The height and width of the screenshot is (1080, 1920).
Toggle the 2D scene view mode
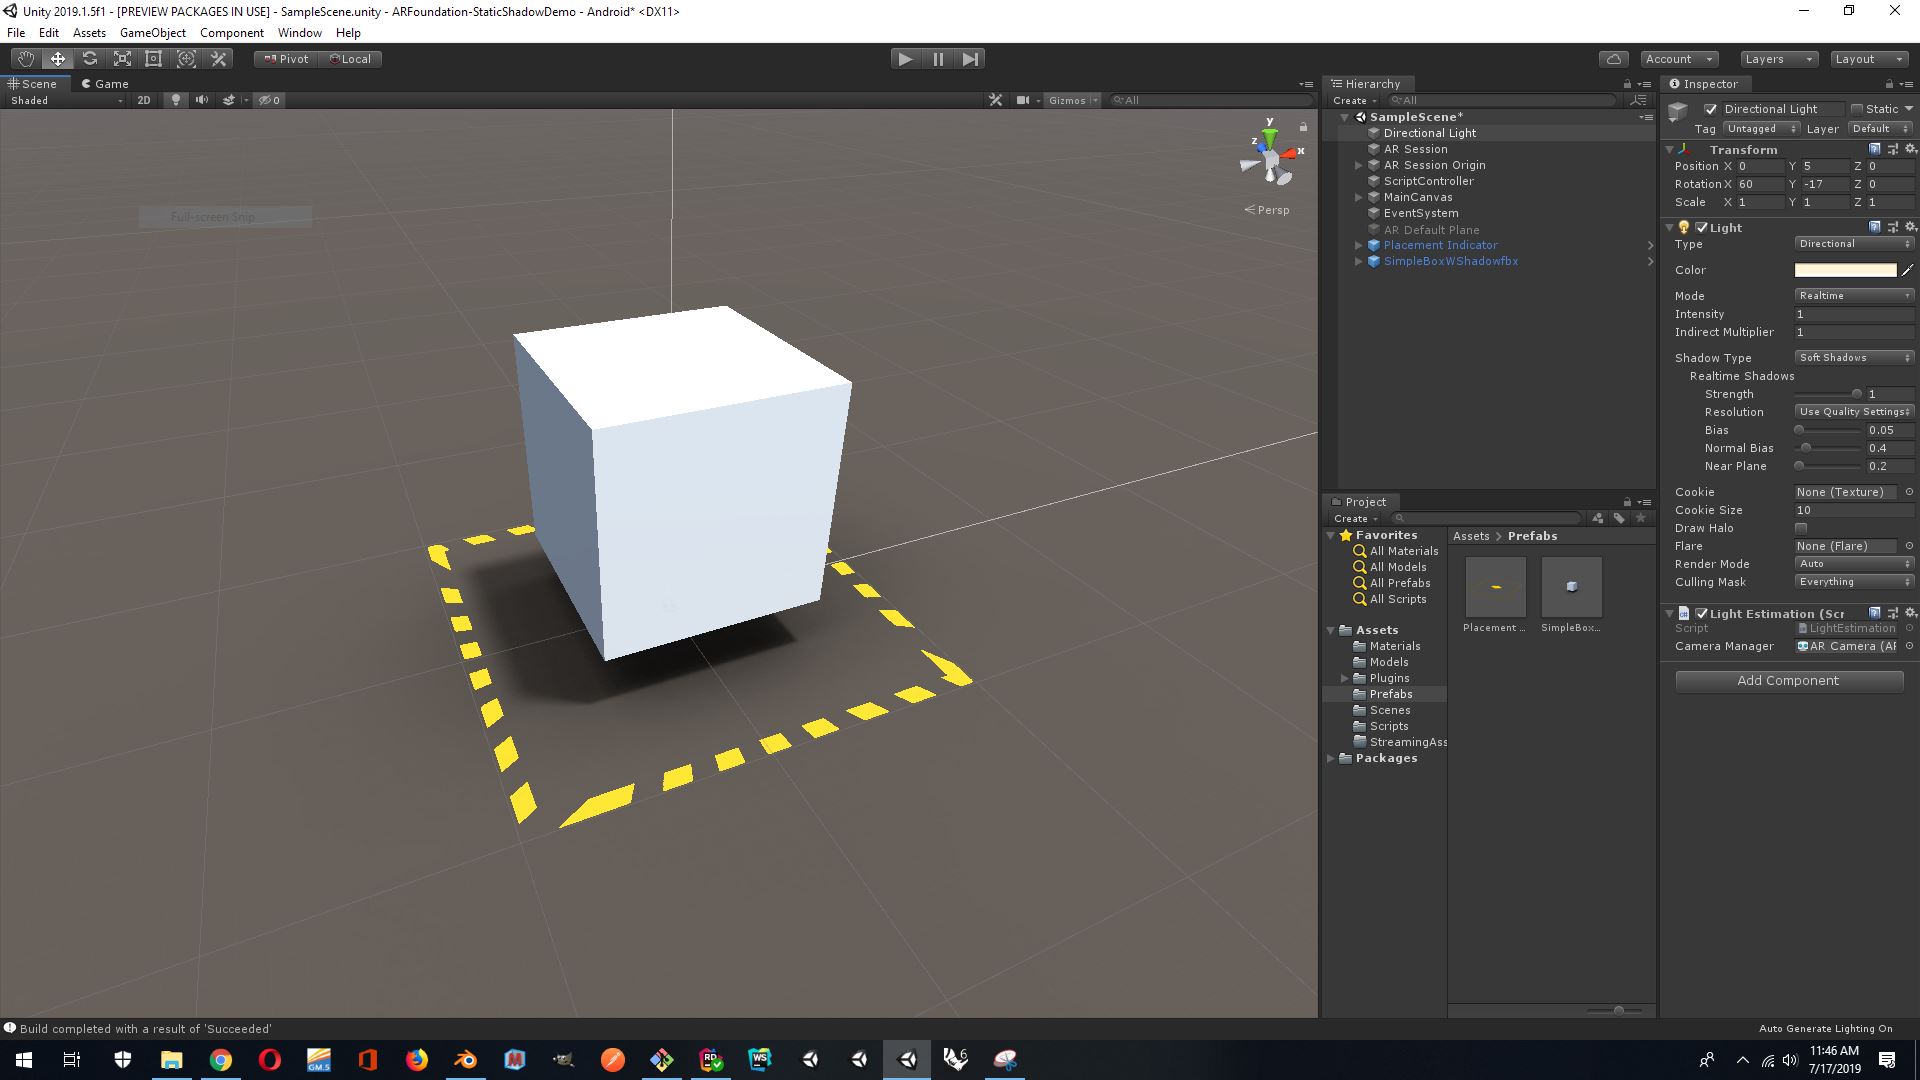click(x=144, y=100)
